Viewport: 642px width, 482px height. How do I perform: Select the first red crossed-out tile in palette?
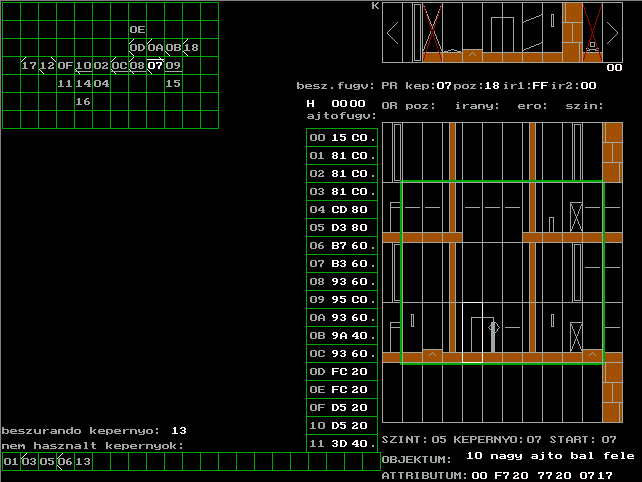[x=432, y=32]
